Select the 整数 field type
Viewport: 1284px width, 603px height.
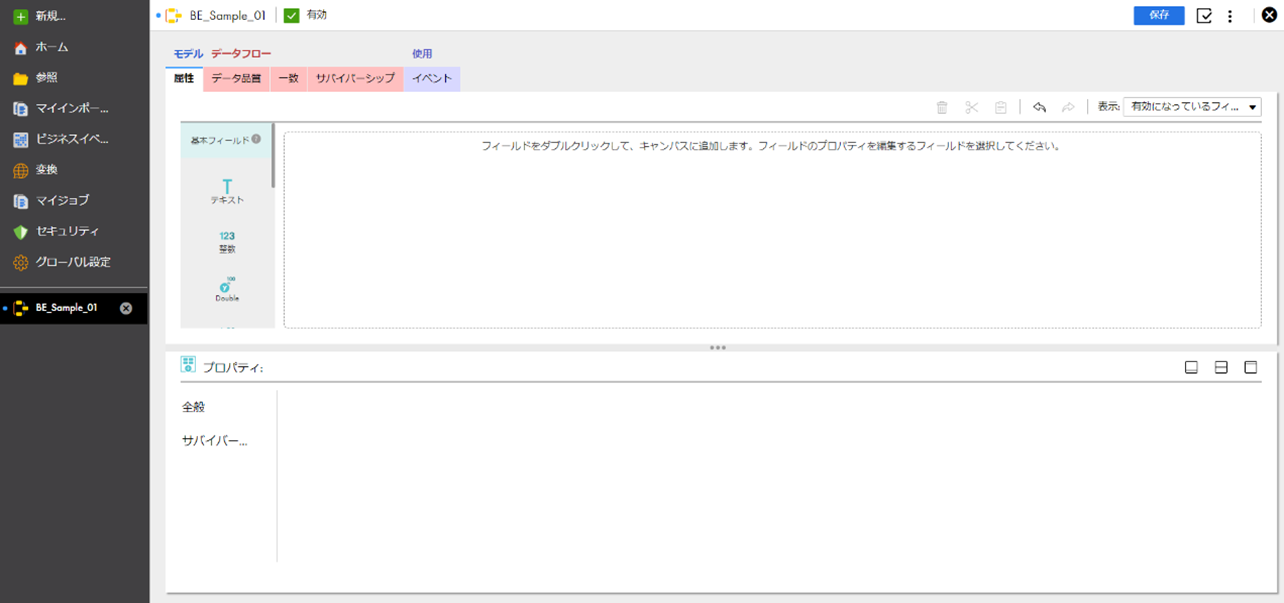(x=227, y=242)
